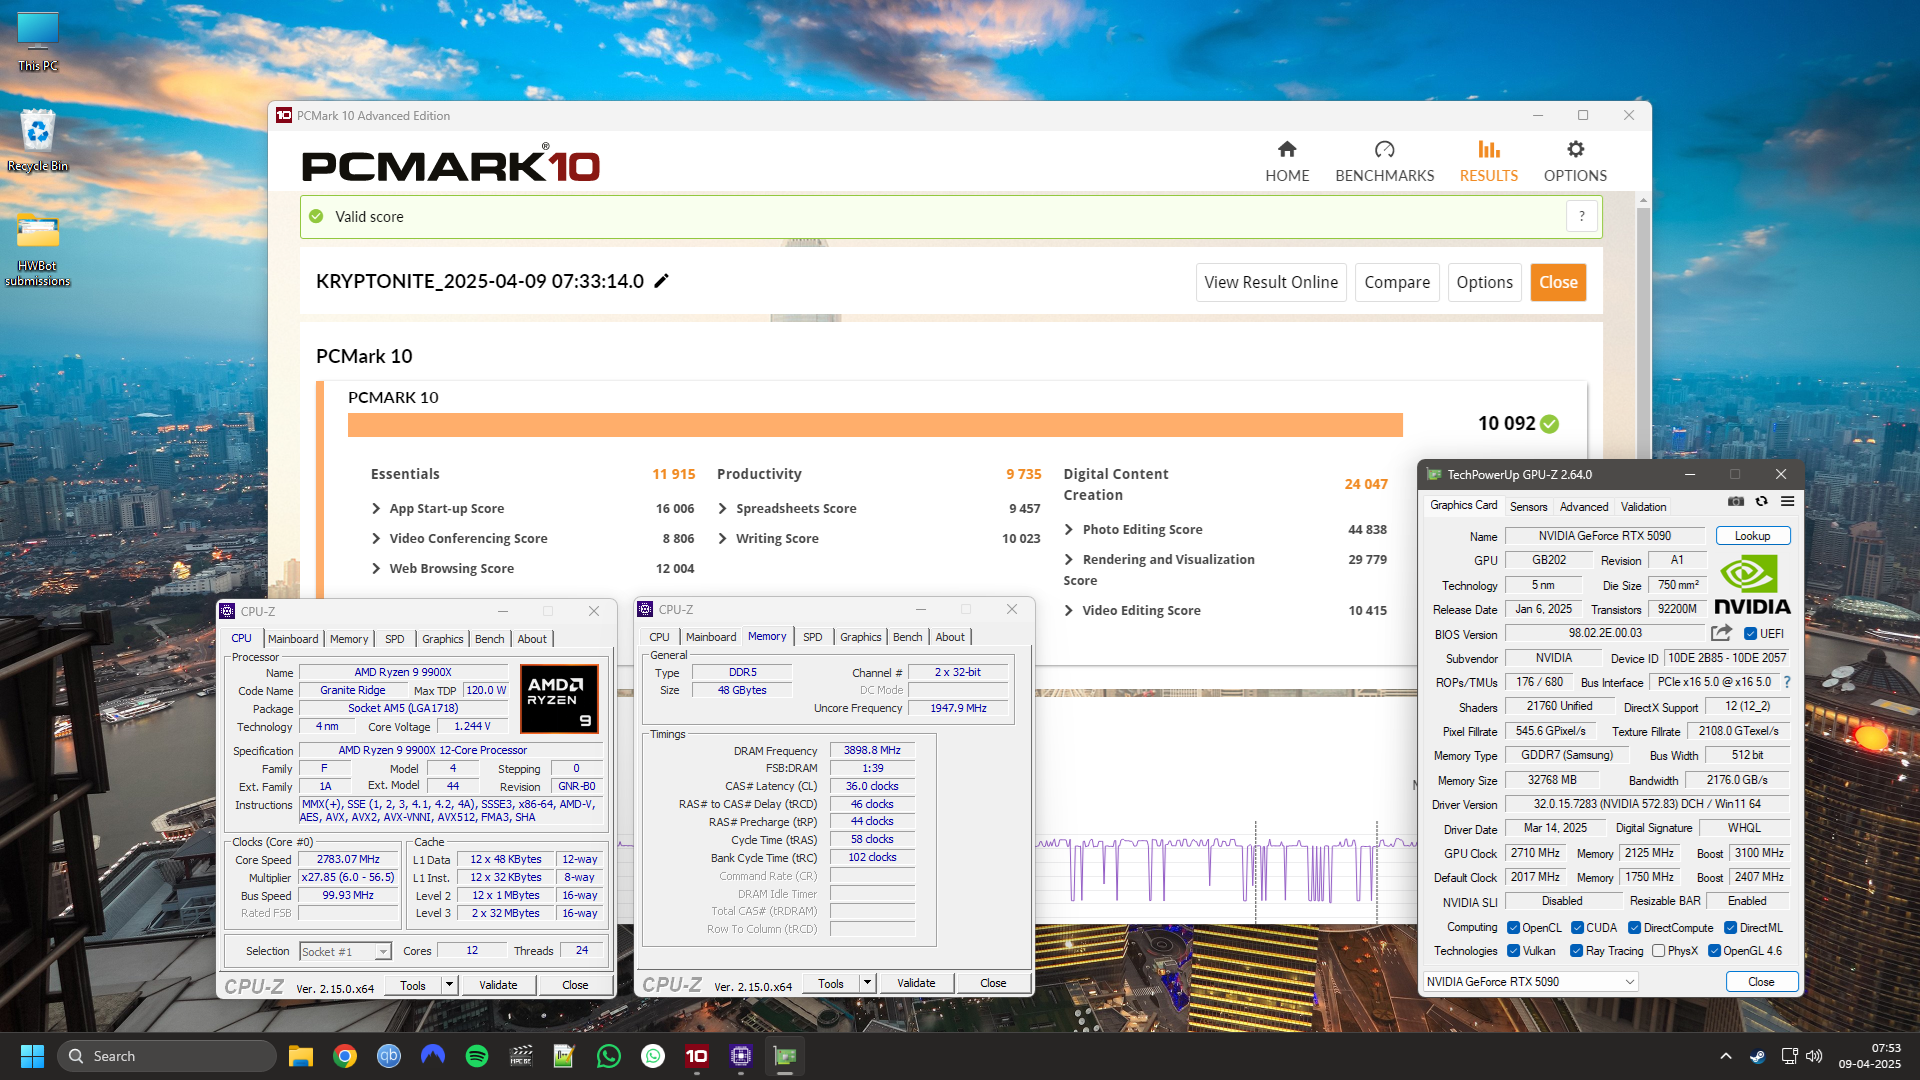Open the PCMark HOME icon
Screen dimensions: 1920x1080
1287,150
